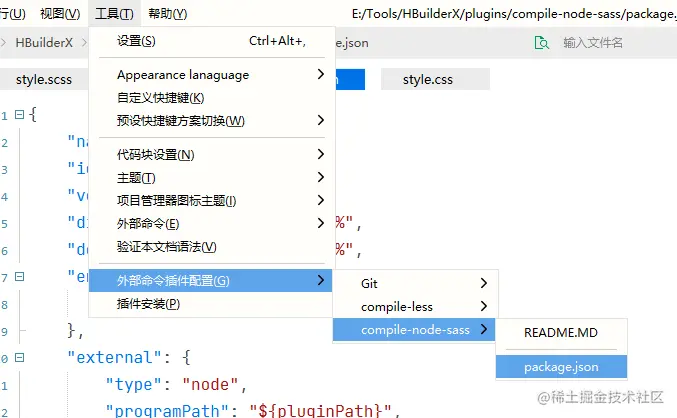Screen dimensions: 677x418
Task: Collapse code fold at line 1
Action: click(x=19, y=114)
